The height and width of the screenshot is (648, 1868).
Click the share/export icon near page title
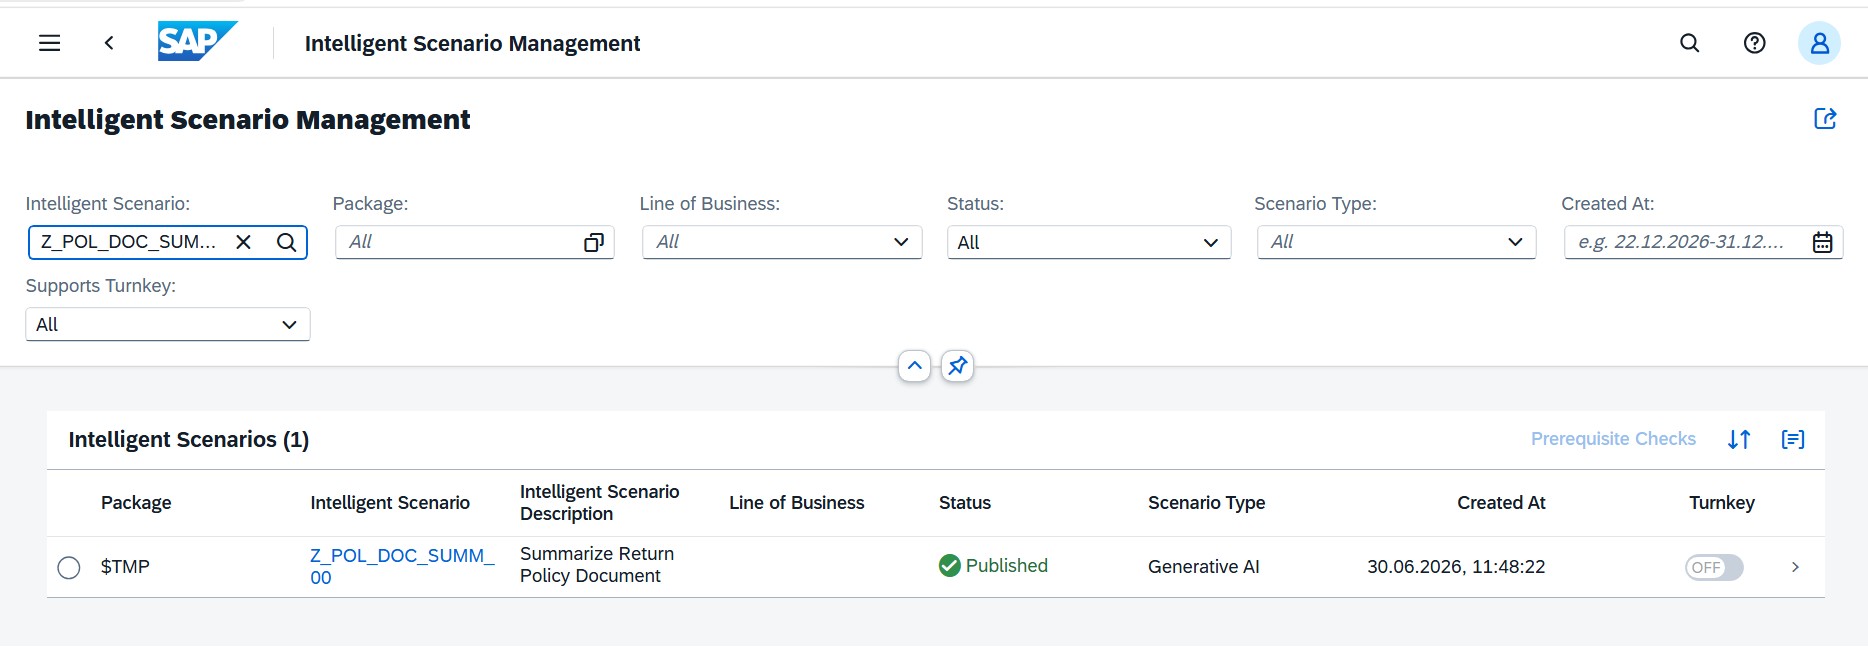tap(1825, 119)
